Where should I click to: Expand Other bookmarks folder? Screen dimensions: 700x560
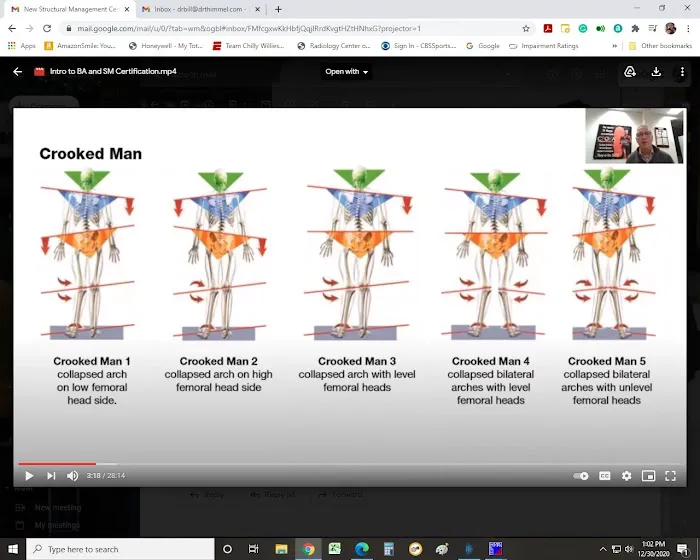659,46
